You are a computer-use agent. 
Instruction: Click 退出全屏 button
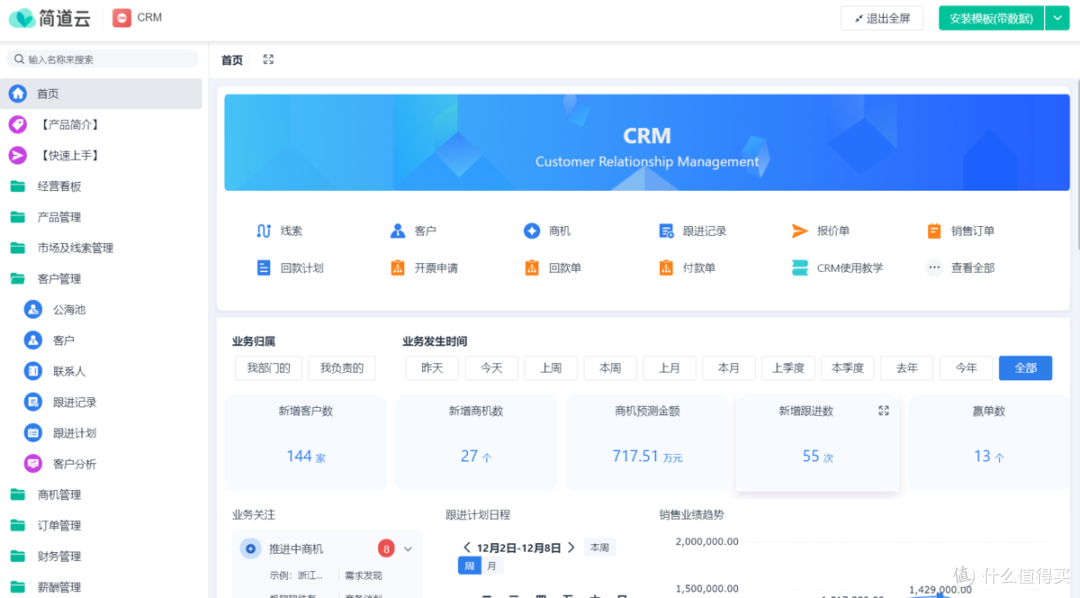[882, 18]
